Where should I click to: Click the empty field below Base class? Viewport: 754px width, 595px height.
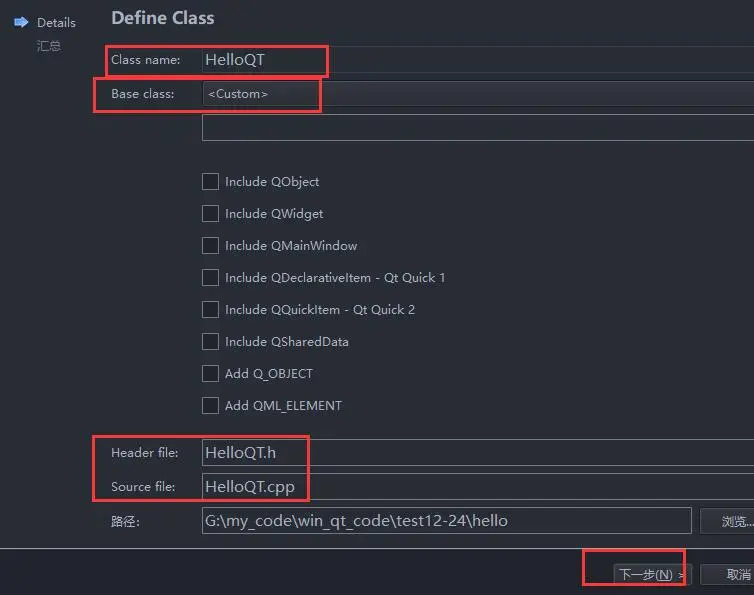coord(476,128)
